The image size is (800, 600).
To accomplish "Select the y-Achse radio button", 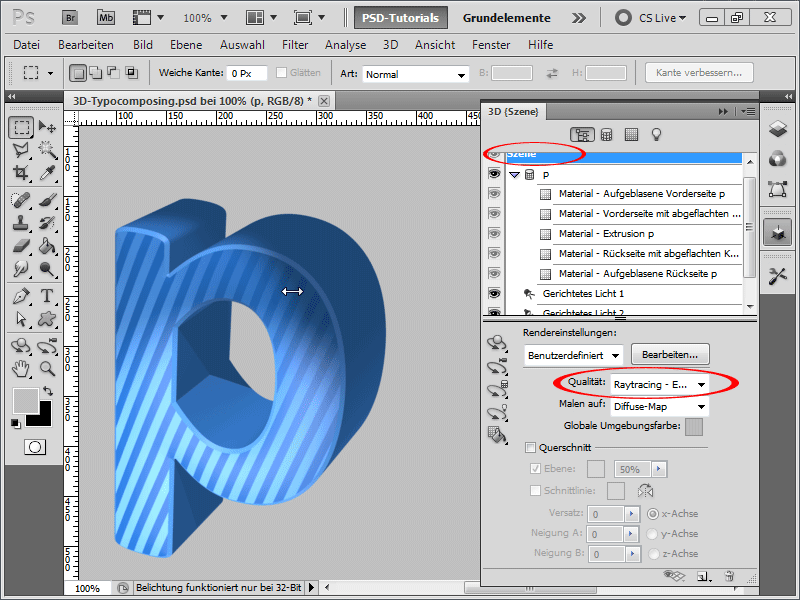I will (x=652, y=534).
